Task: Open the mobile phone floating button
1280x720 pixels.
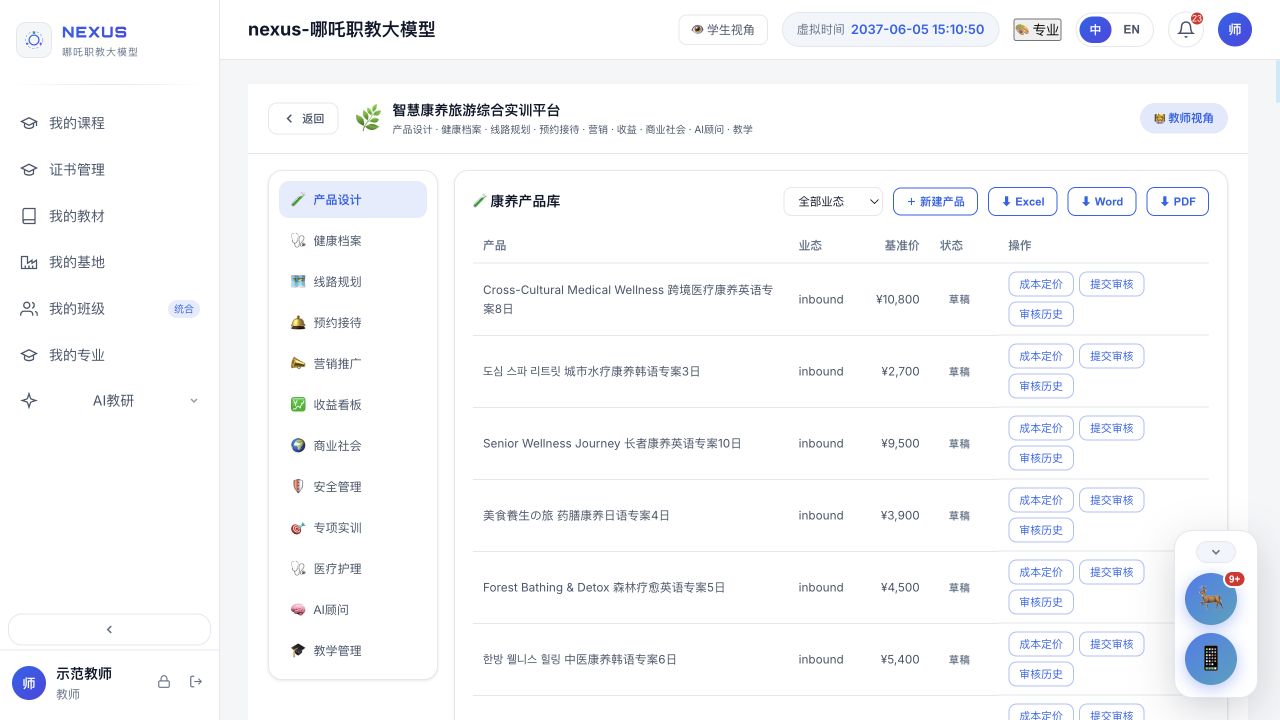Action: tap(1211, 658)
